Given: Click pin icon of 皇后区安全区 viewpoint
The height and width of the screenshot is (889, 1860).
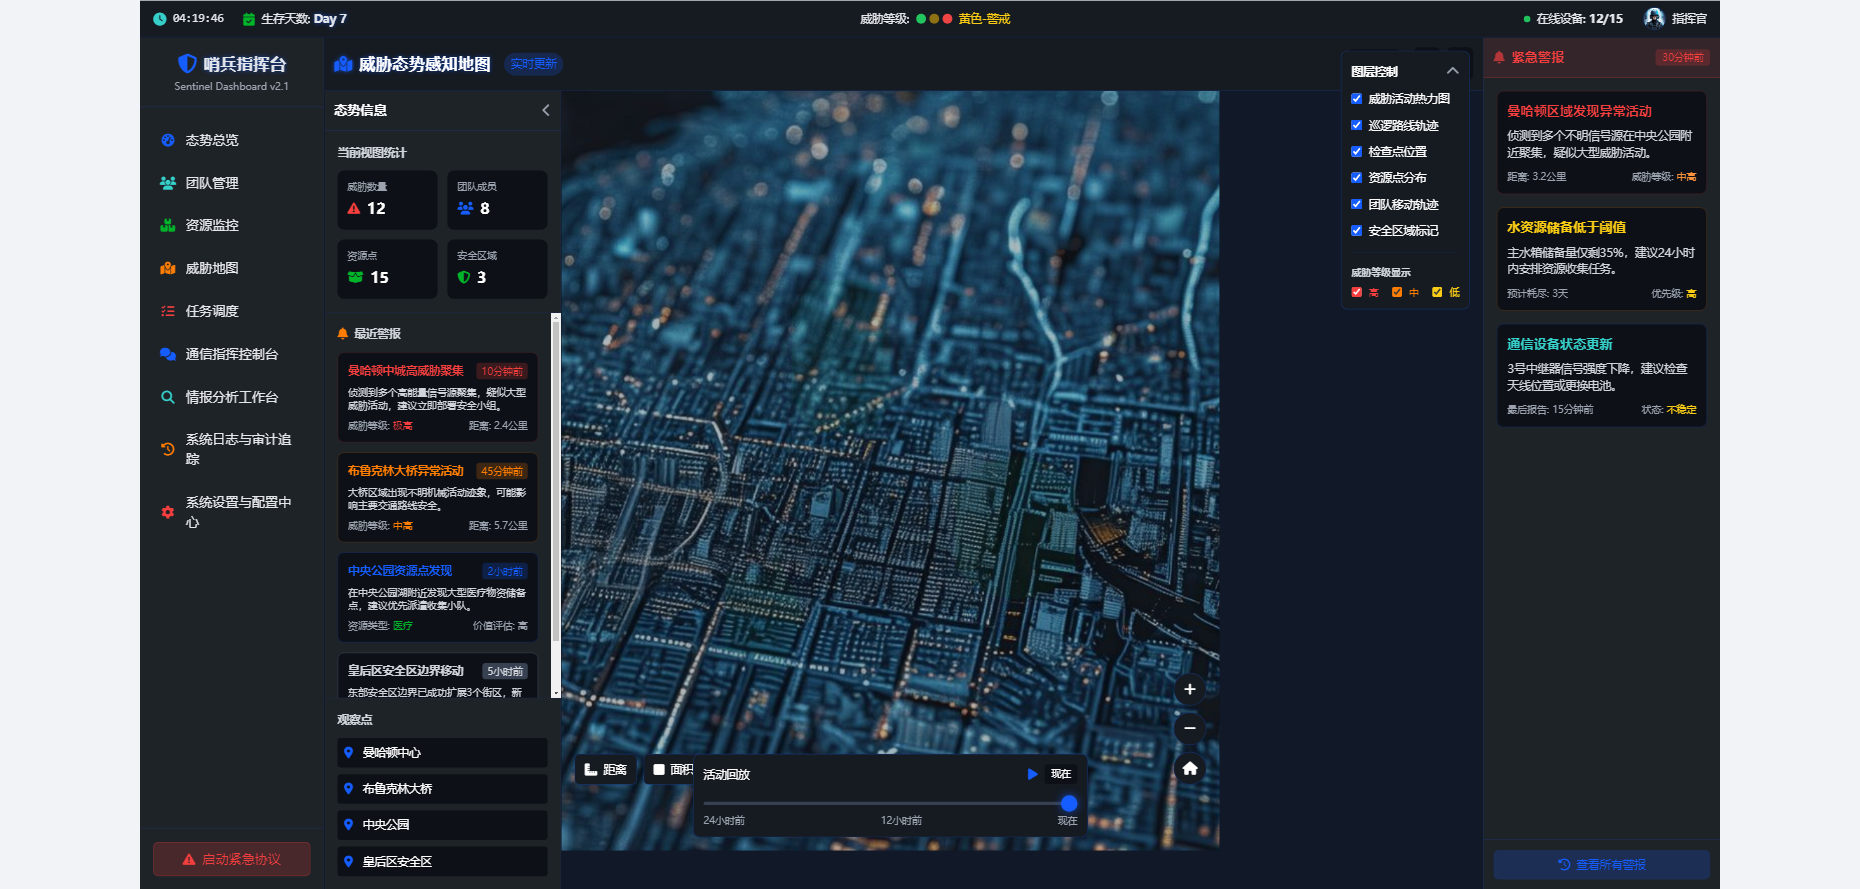Looking at the screenshot, I should click(x=349, y=862).
